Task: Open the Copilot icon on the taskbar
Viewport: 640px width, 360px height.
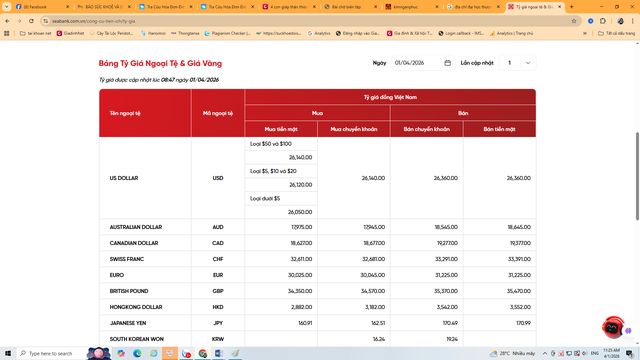Action: click(x=121, y=353)
